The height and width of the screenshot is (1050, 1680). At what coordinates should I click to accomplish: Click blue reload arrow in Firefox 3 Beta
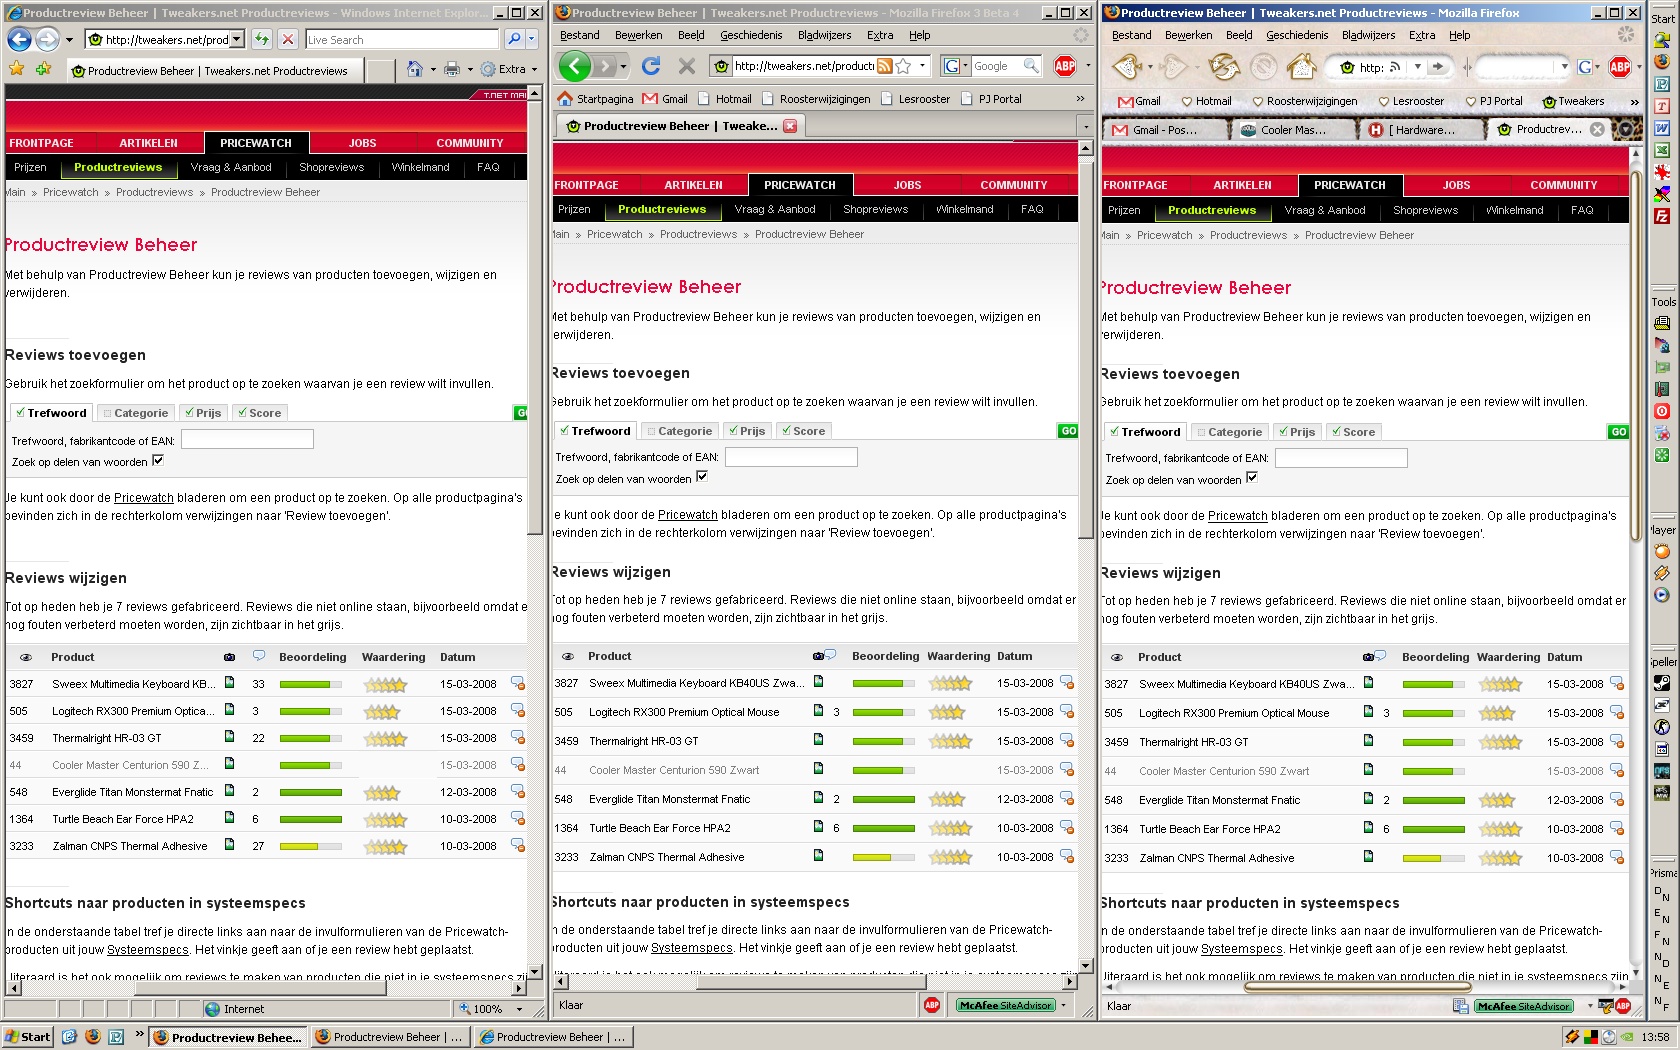[x=651, y=66]
